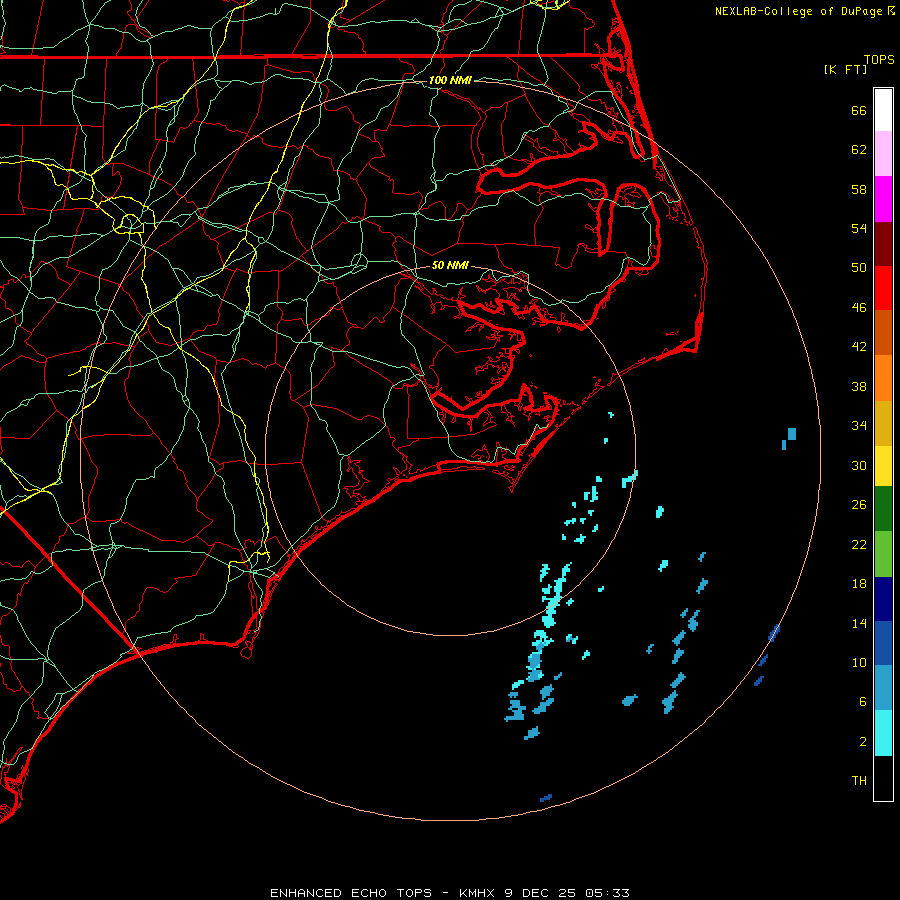This screenshot has width=900, height=900.
Task: Click the legend value 14
Action: point(859,623)
